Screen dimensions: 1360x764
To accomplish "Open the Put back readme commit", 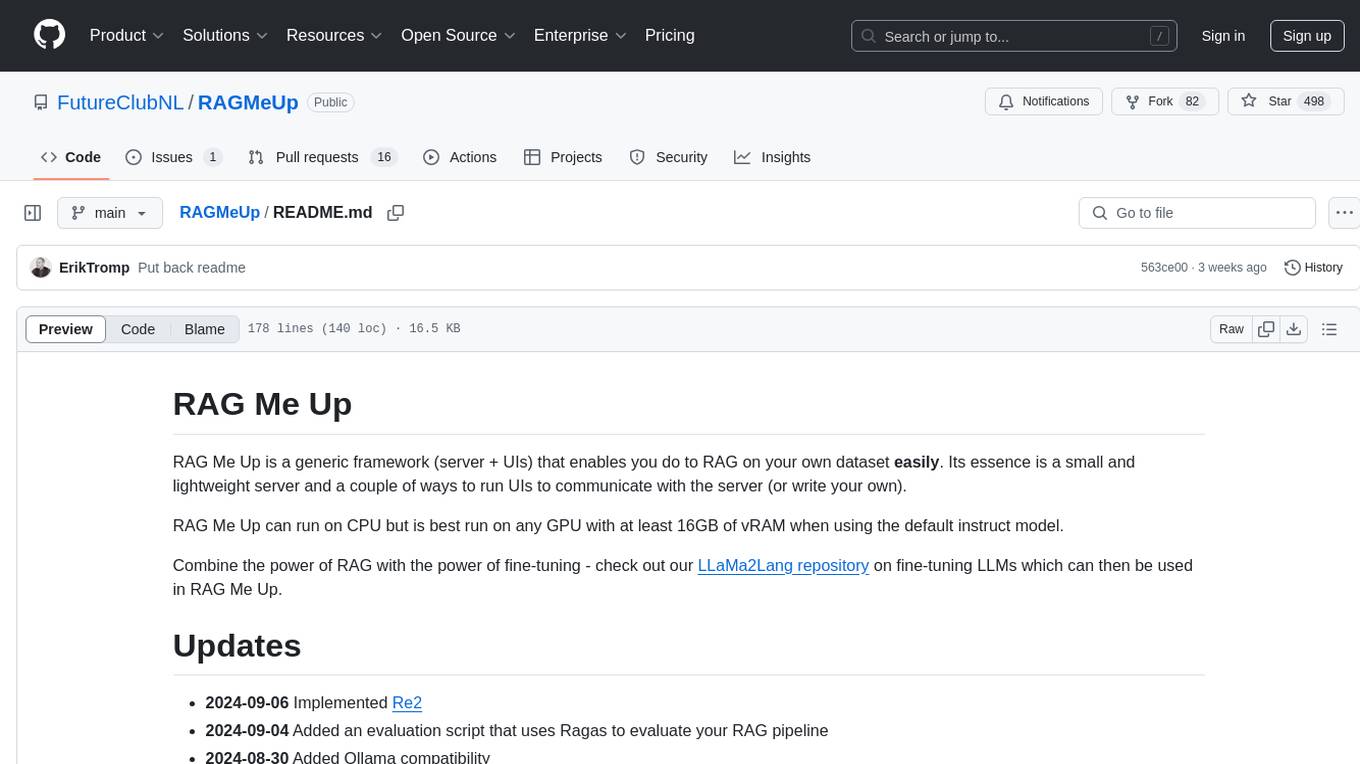I will tap(192, 268).
